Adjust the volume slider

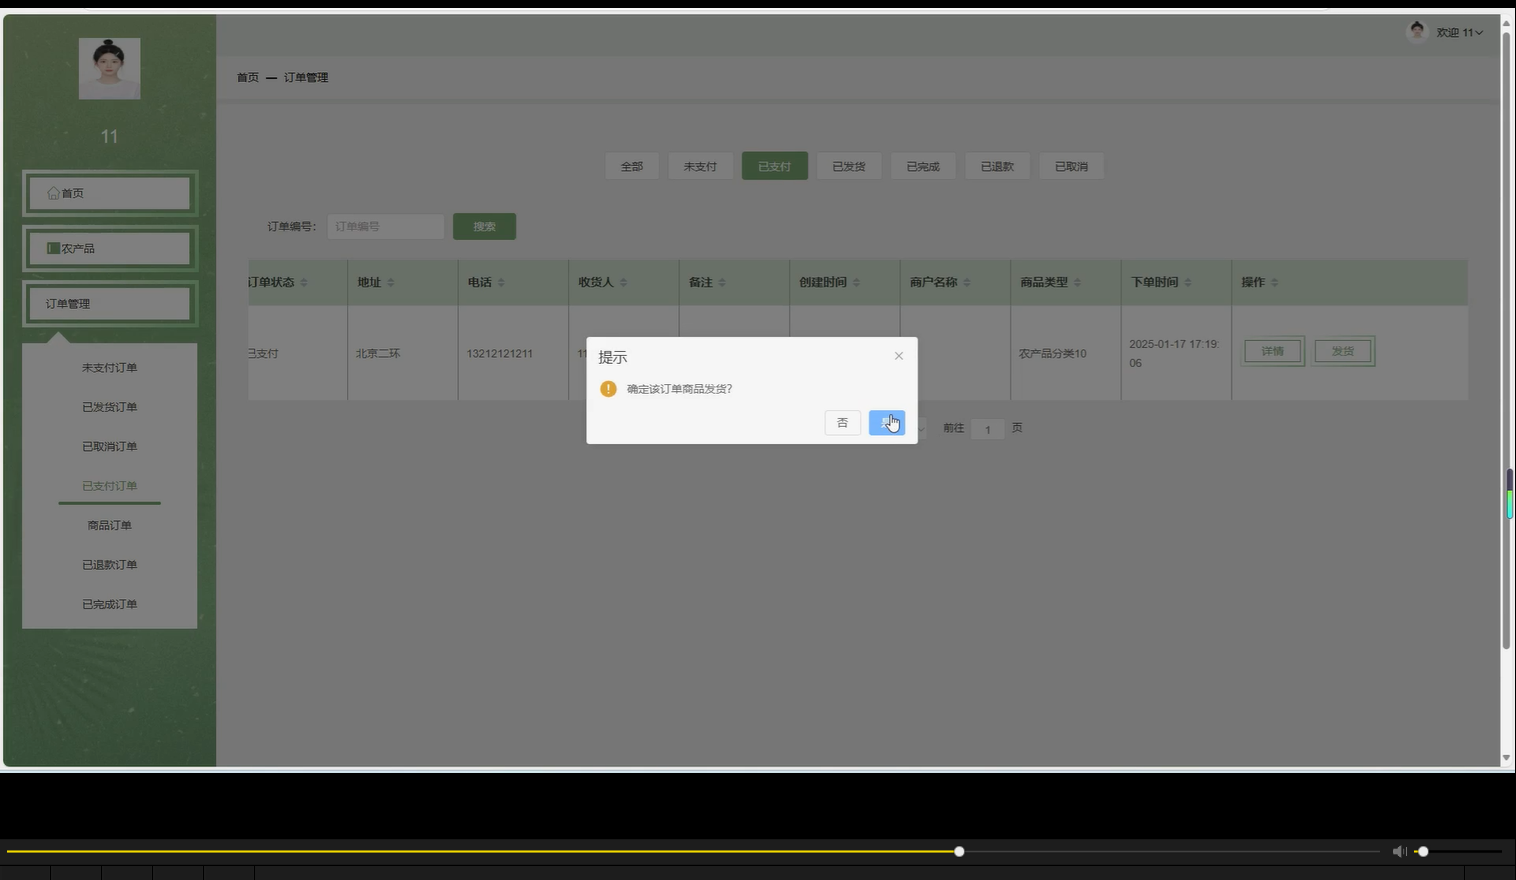1458,852
